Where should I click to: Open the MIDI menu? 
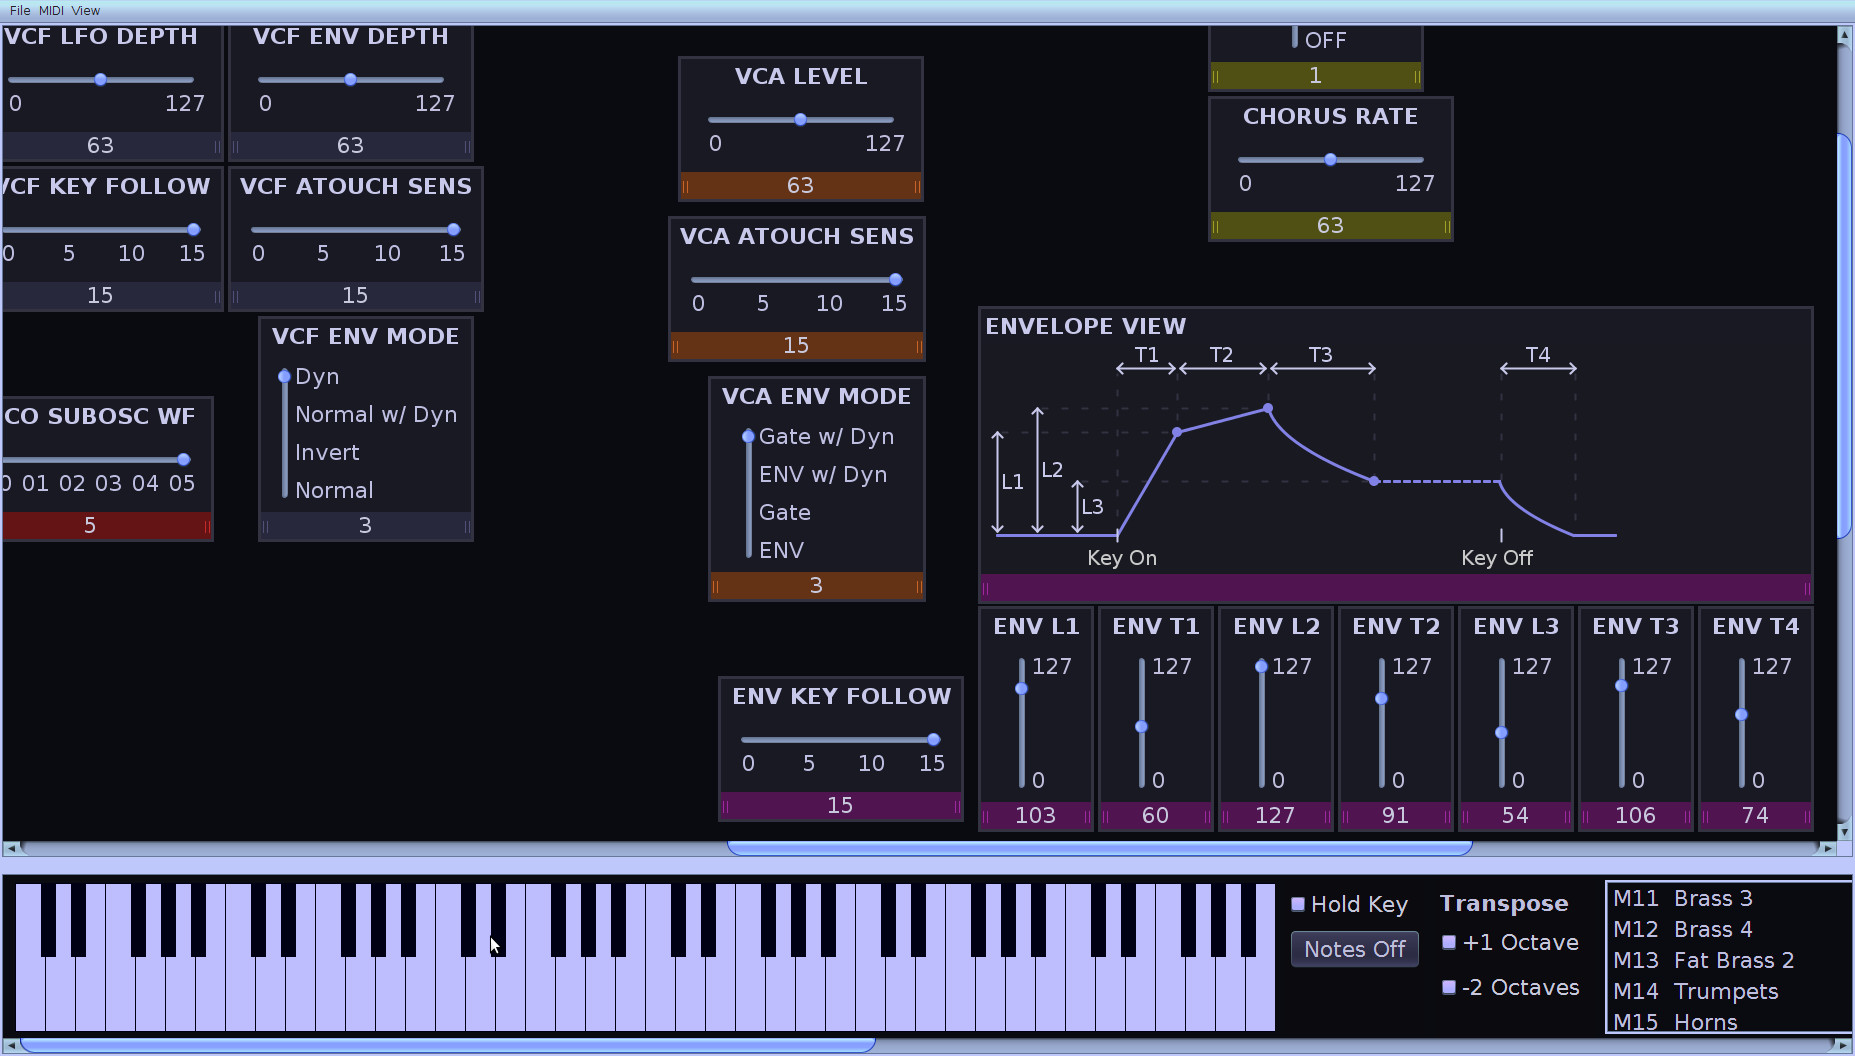click(51, 11)
